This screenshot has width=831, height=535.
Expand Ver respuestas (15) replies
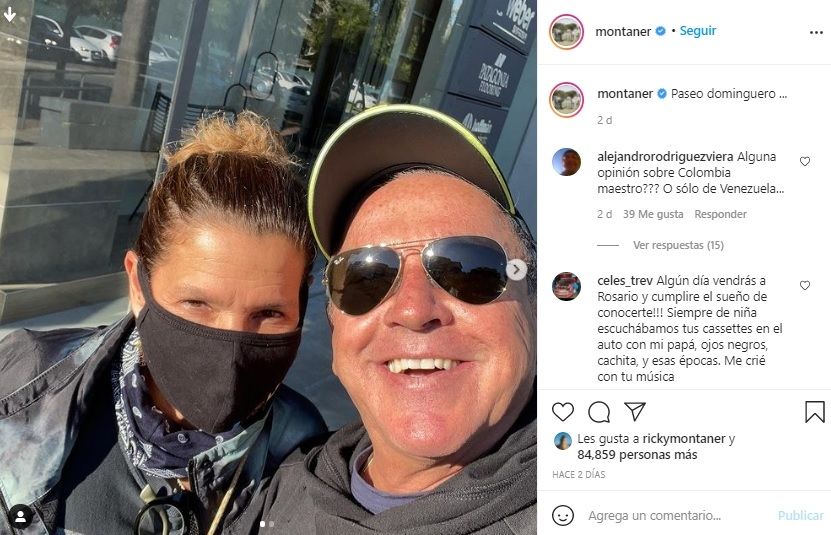(x=678, y=245)
